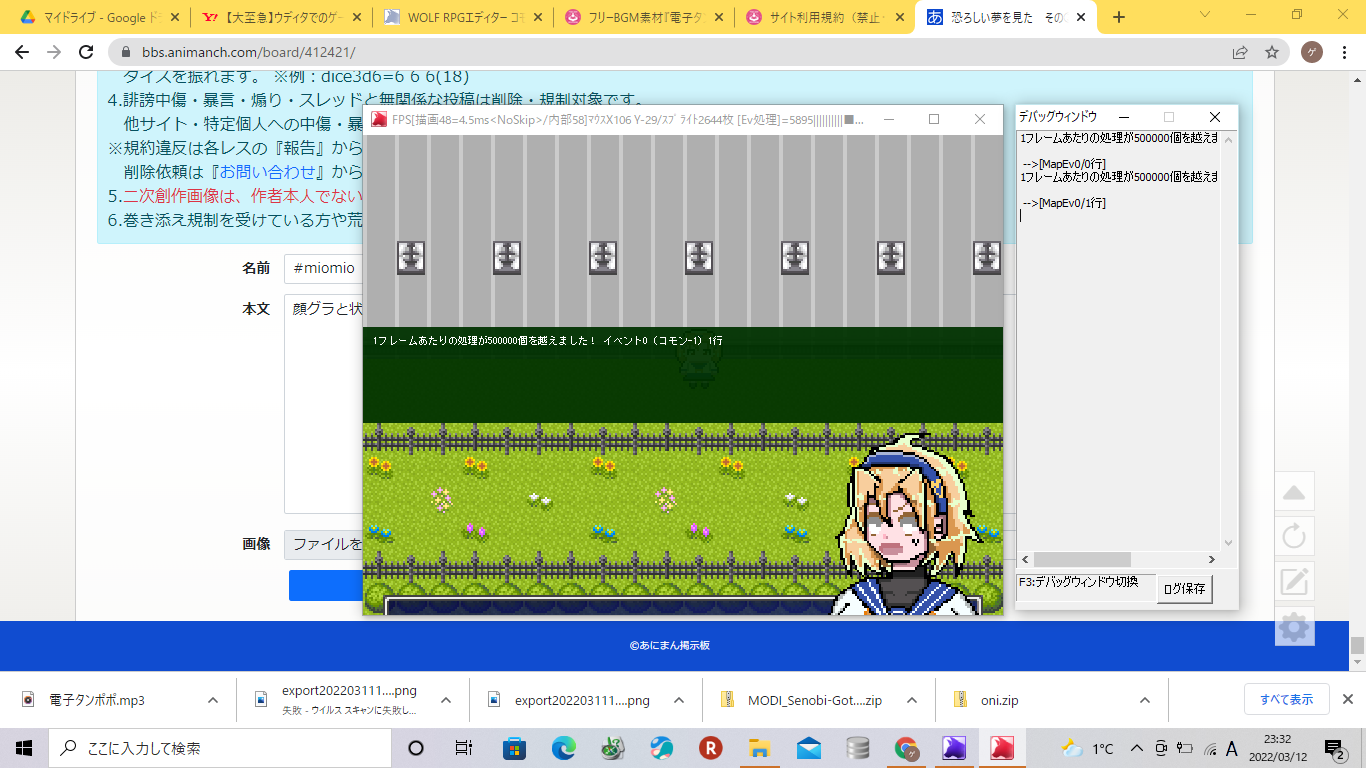Expand options for 電子タンポポ.mp3 download
The width and height of the screenshot is (1366, 768).
[x=213, y=700]
